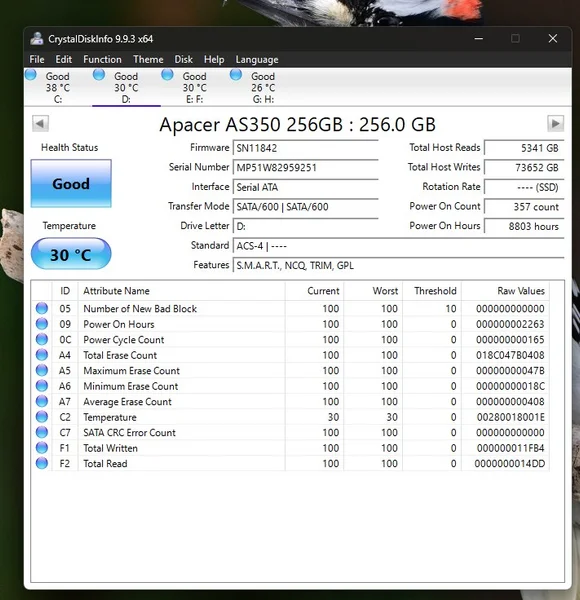Select the Power Cycle Count attribute name
The image size is (580, 600).
pyautogui.click(x=124, y=340)
